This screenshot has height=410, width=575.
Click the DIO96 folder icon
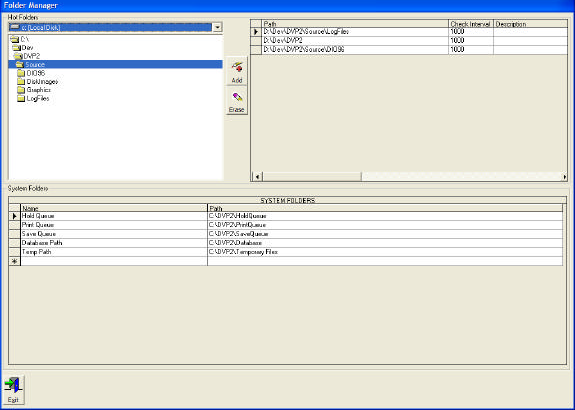click(x=21, y=73)
